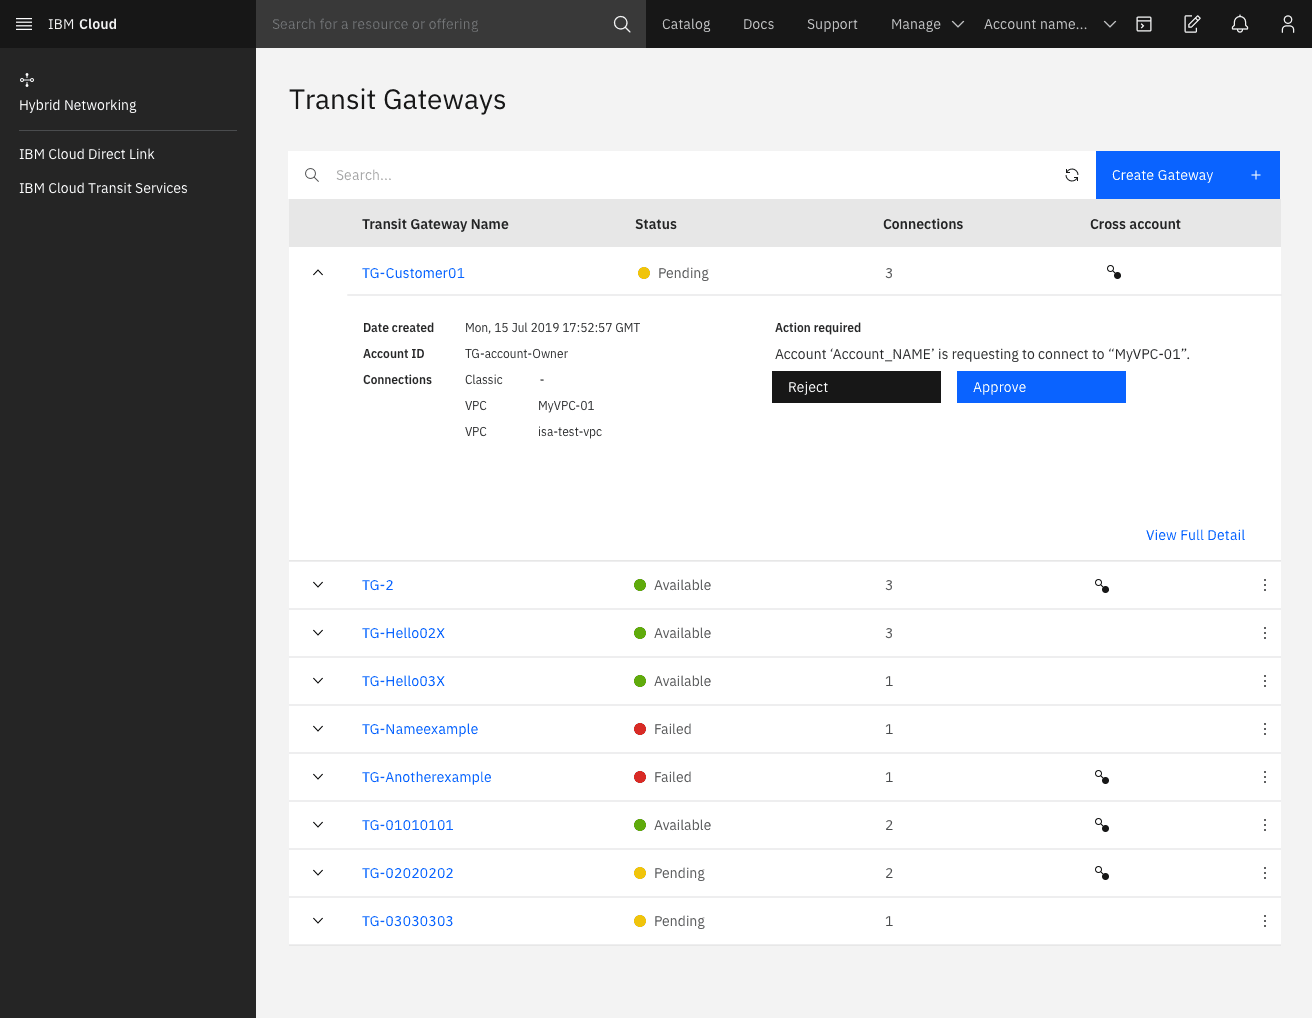Open overflow menu for TG-2
The width and height of the screenshot is (1312, 1018).
click(x=1265, y=585)
